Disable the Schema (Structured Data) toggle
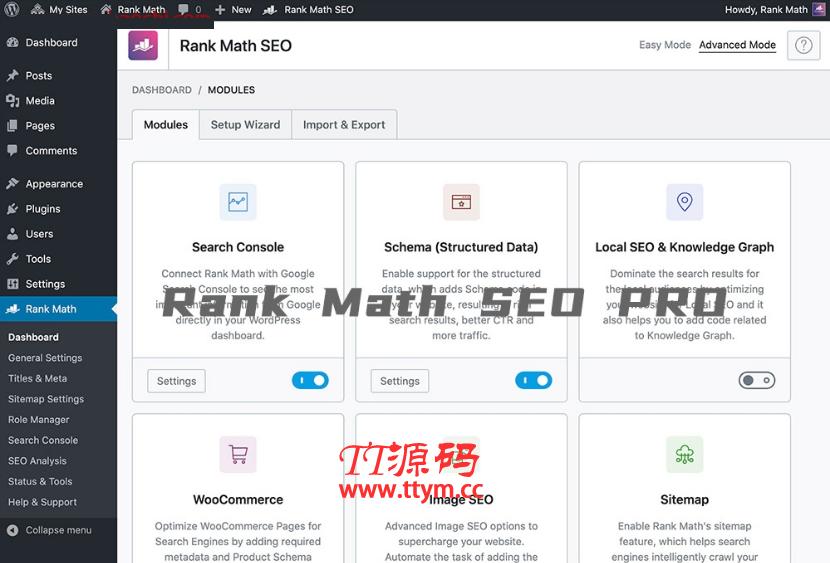The width and height of the screenshot is (830, 563). (x=534, y=380)
